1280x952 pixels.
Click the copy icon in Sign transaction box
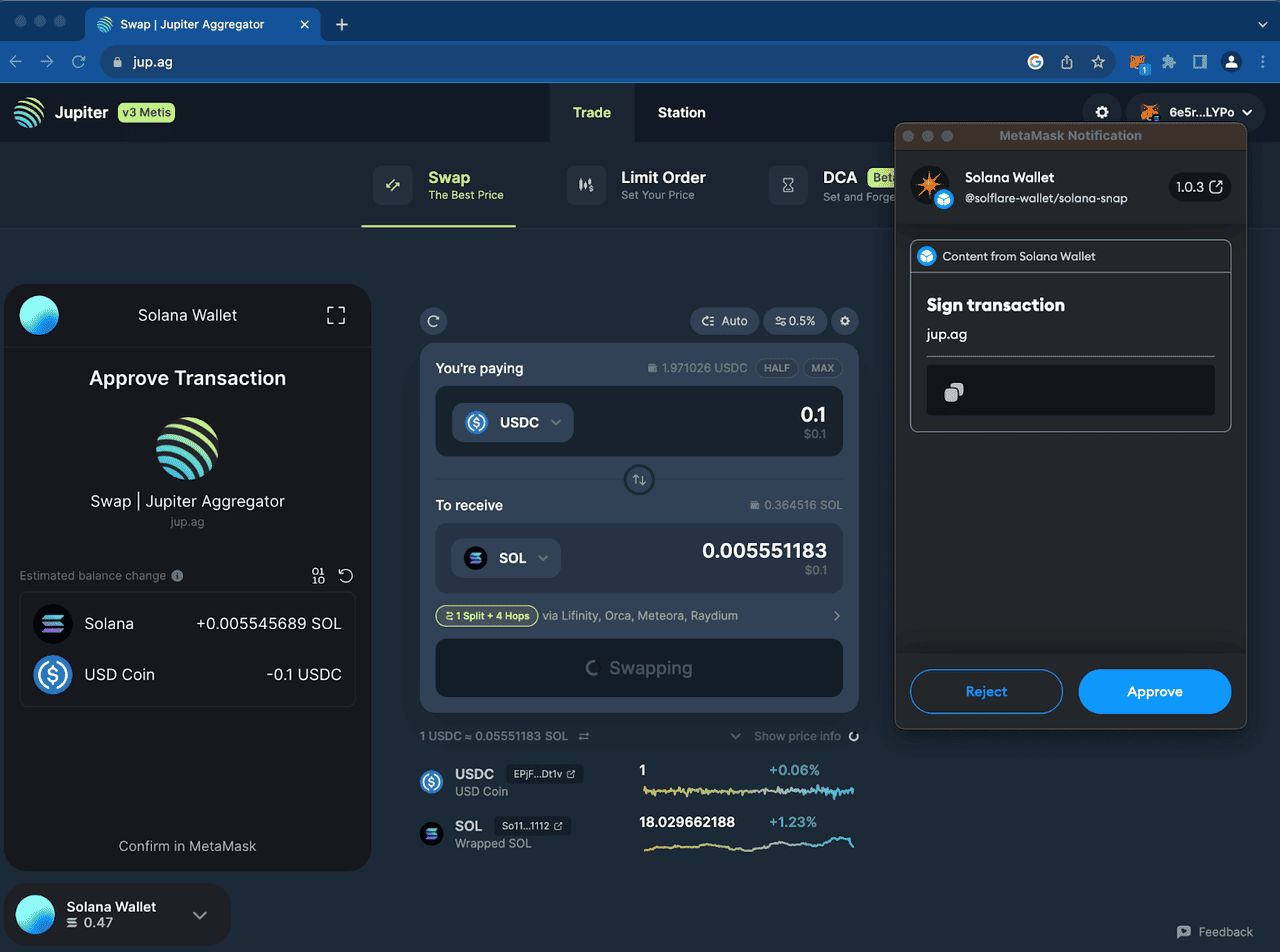click(x=954, y=392)
